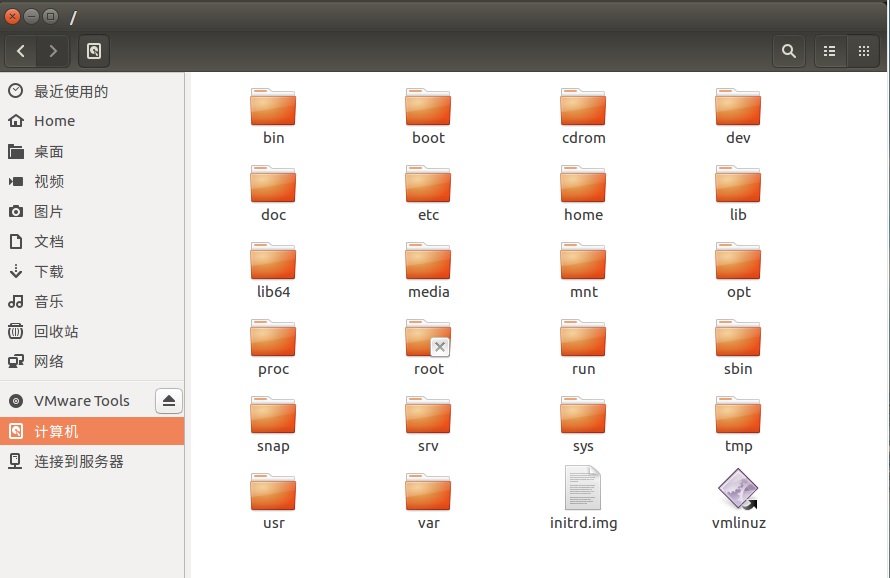The image size is (890, 578).
Task: Open 网络 in the sidebar
Action: (92, 362)
